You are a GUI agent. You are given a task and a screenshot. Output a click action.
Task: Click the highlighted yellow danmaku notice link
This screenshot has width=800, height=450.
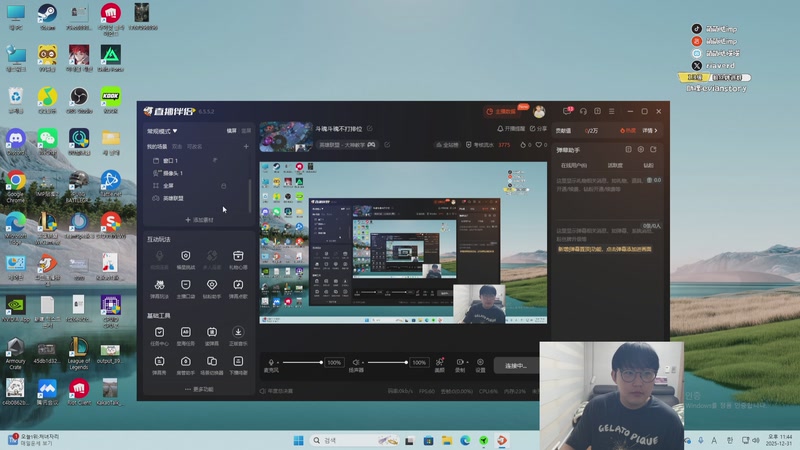click(605, 249)
